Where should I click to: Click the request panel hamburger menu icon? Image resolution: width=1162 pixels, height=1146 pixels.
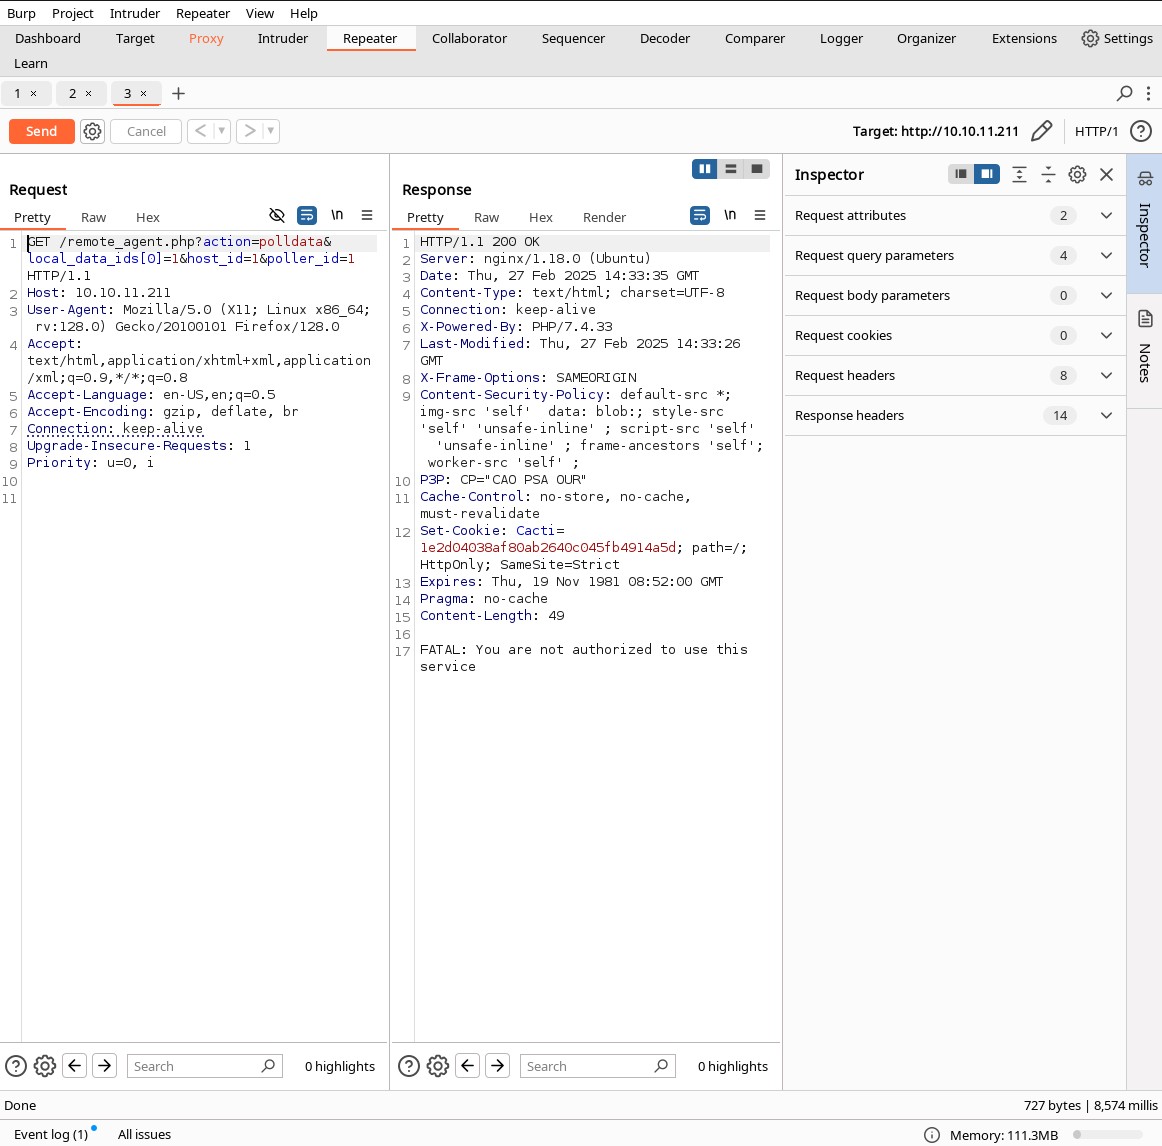coord(367,215)
